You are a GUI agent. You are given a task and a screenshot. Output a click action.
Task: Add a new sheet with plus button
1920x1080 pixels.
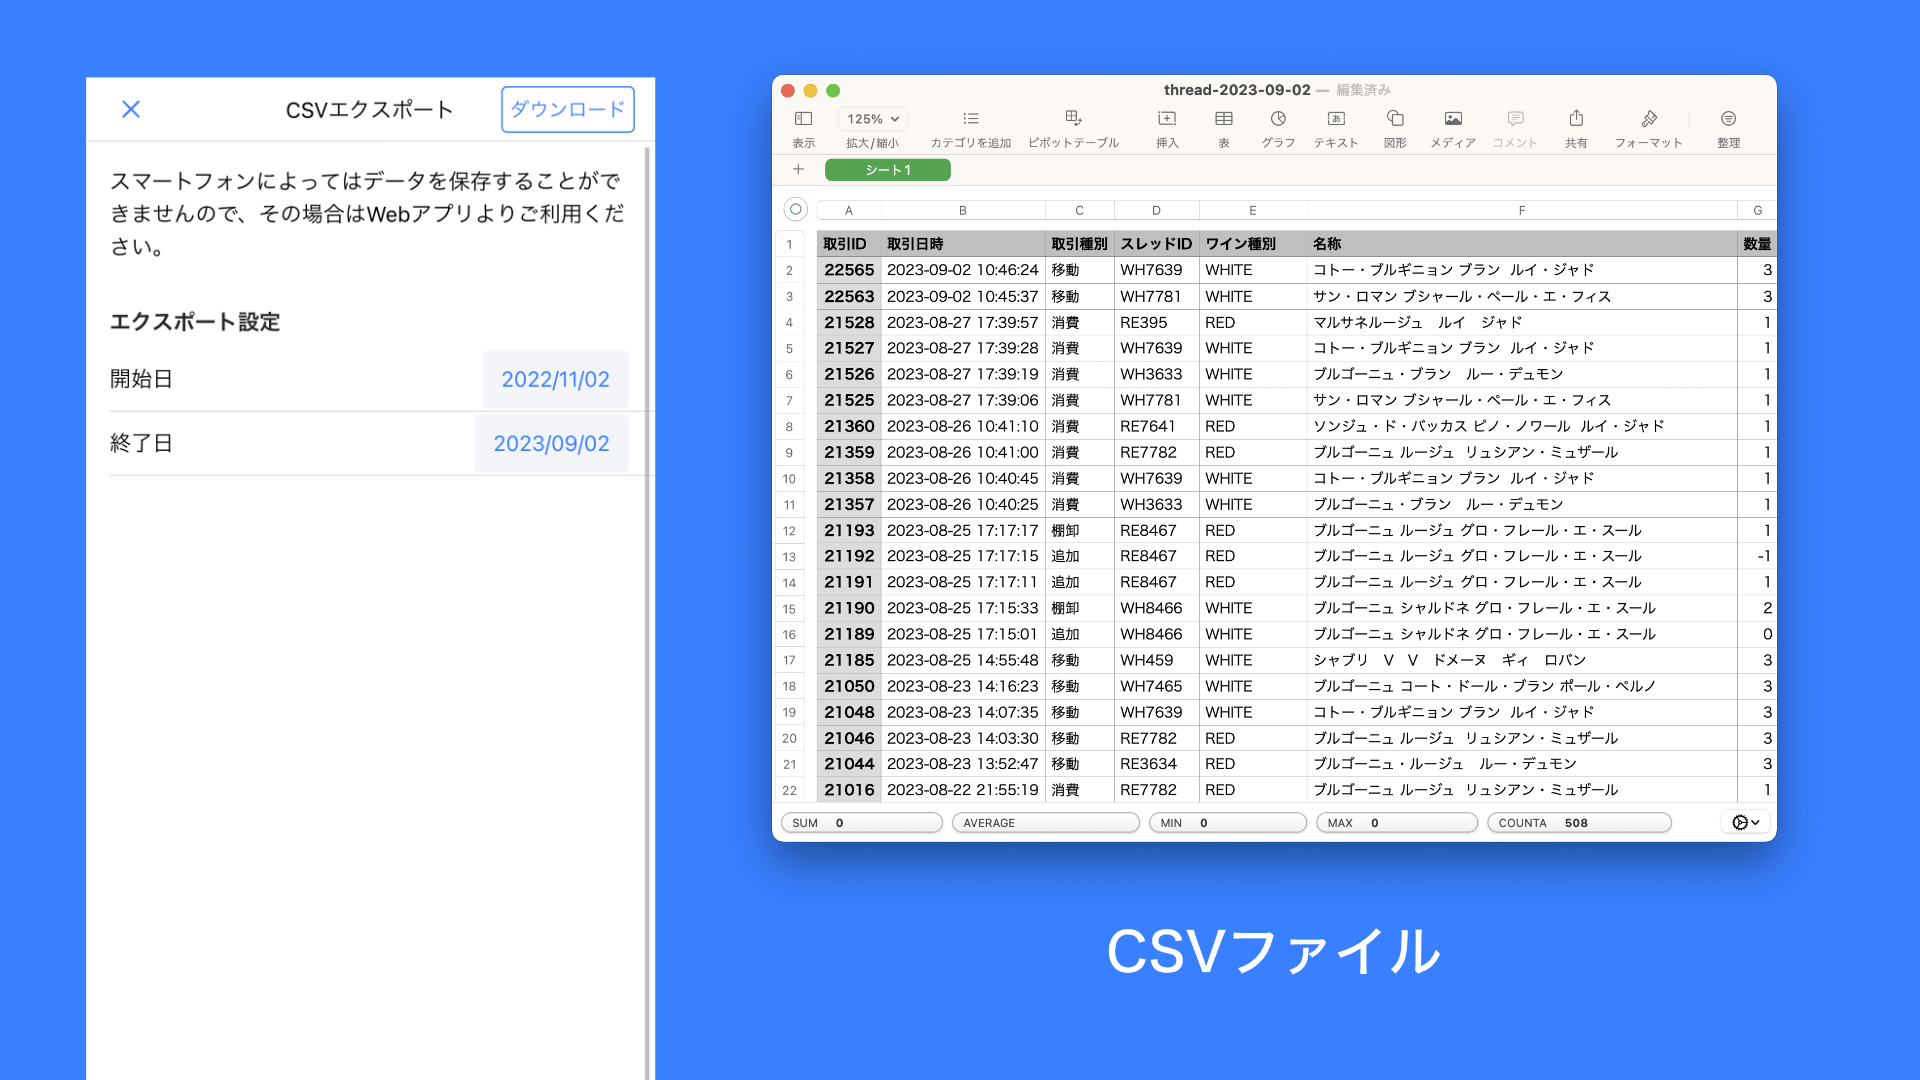point(798,170)
